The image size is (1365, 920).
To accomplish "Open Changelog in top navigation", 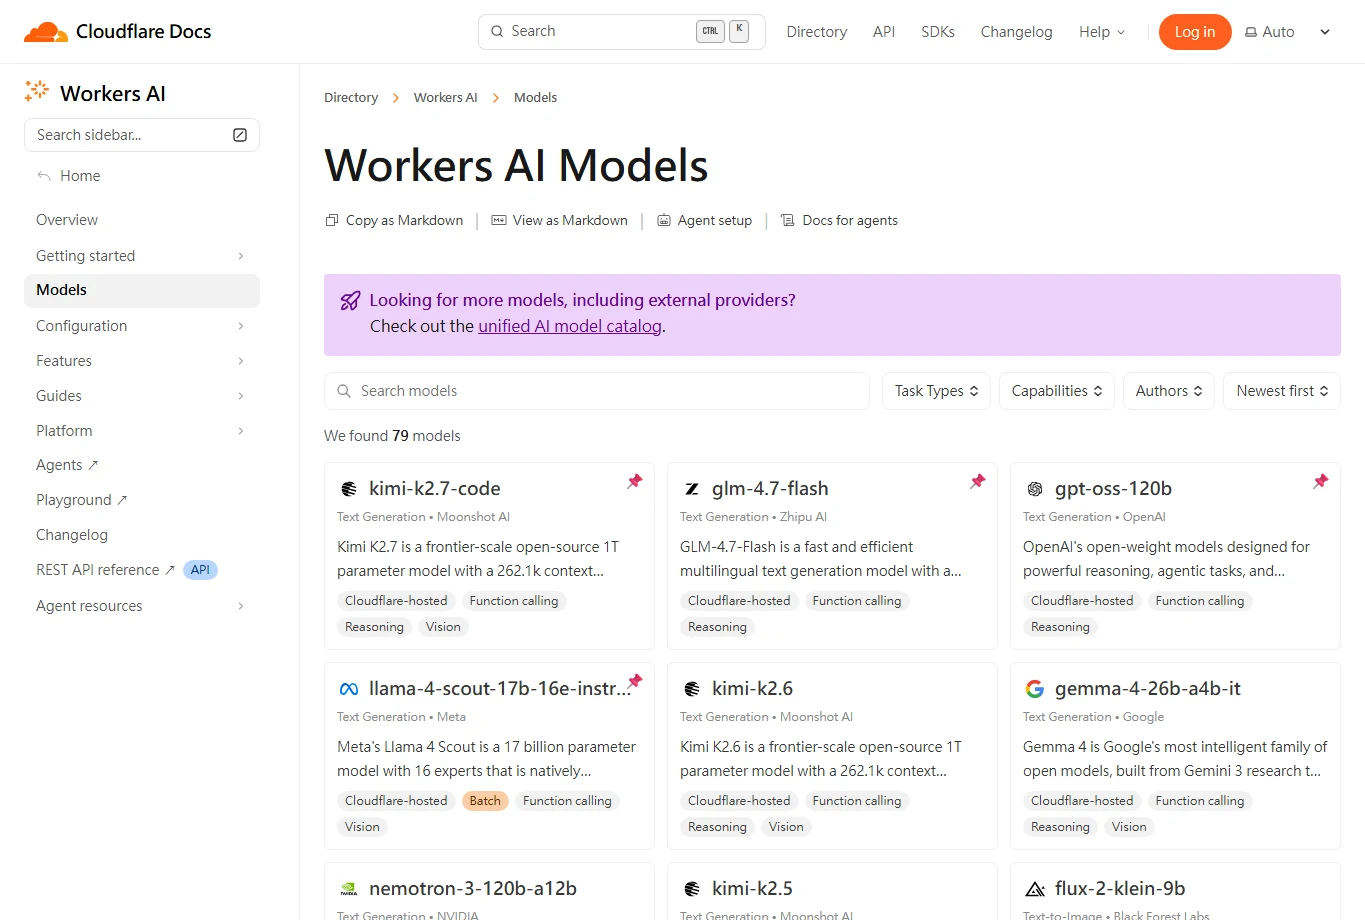I will [x=1016, y=32].
